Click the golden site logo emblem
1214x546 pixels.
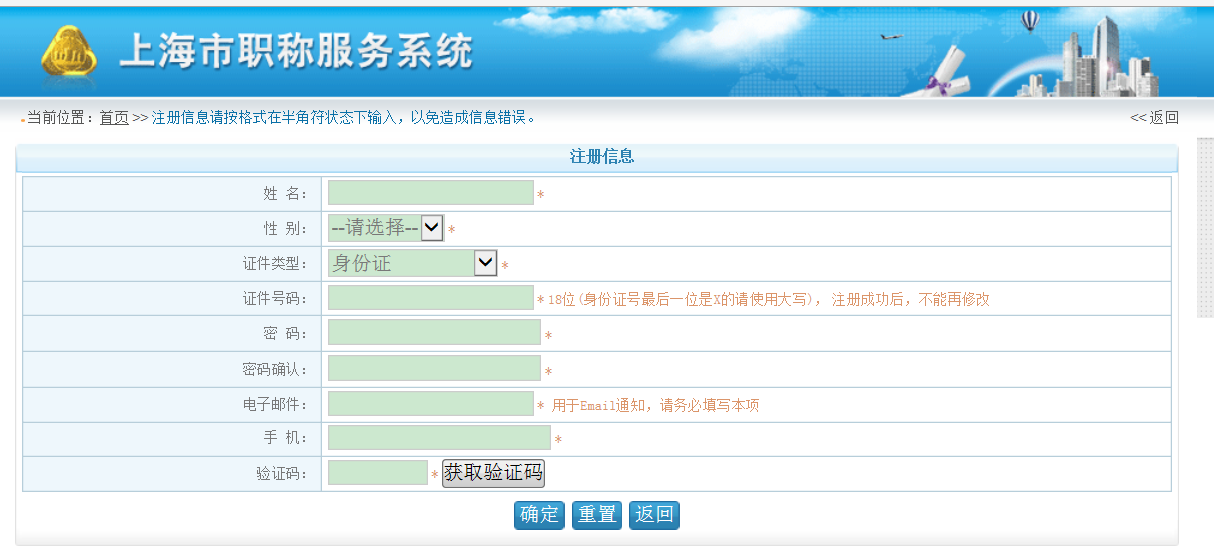[x=69, y=52]
